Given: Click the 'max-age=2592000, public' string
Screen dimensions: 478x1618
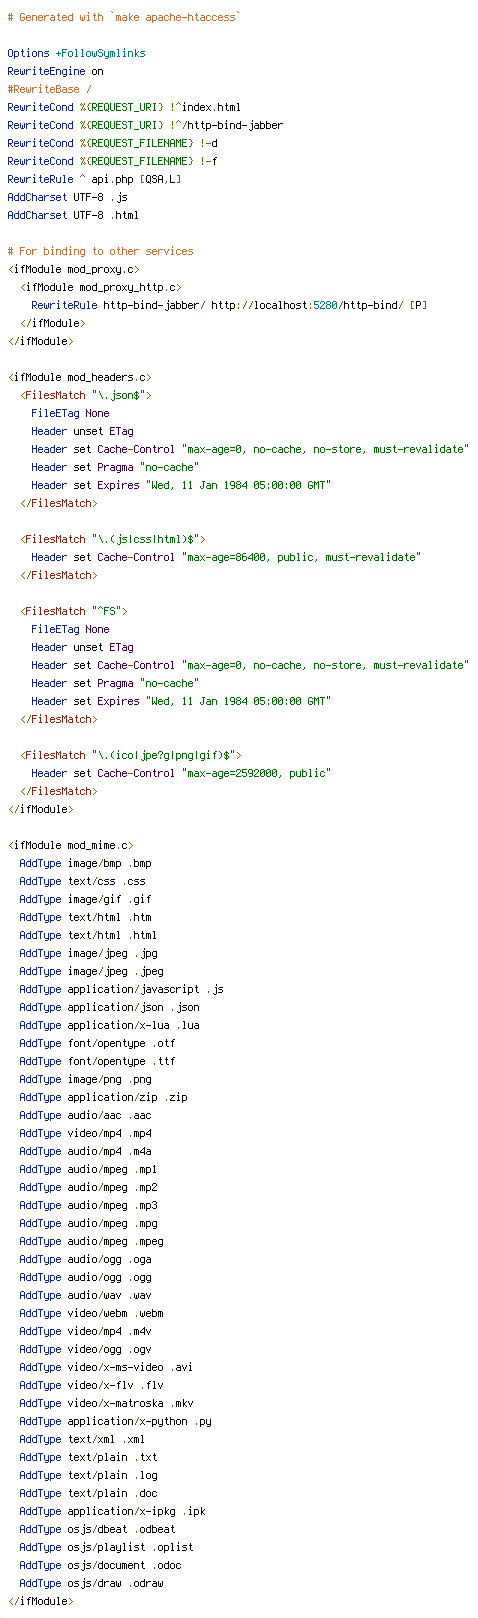Looking at the screenshot, I should tap(256, 773).
